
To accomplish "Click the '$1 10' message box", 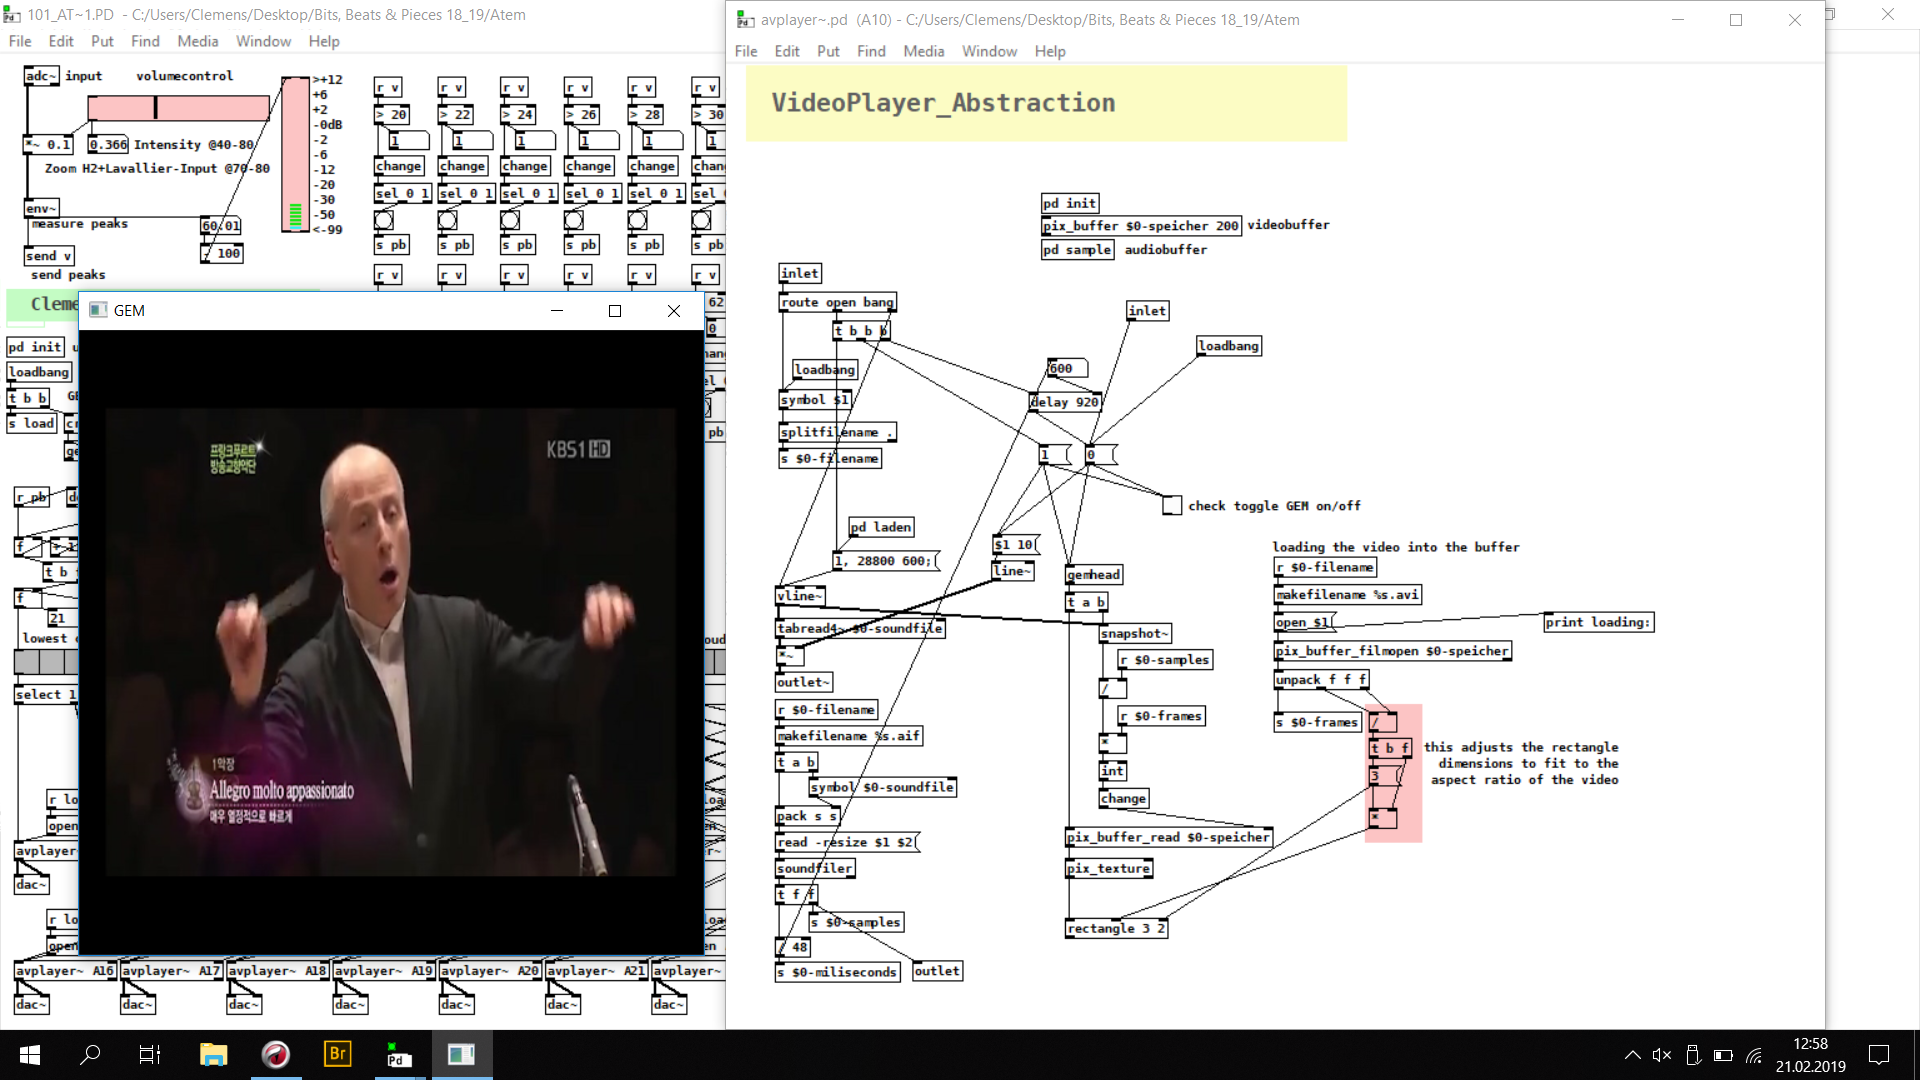I will (x=1016, y=545).
